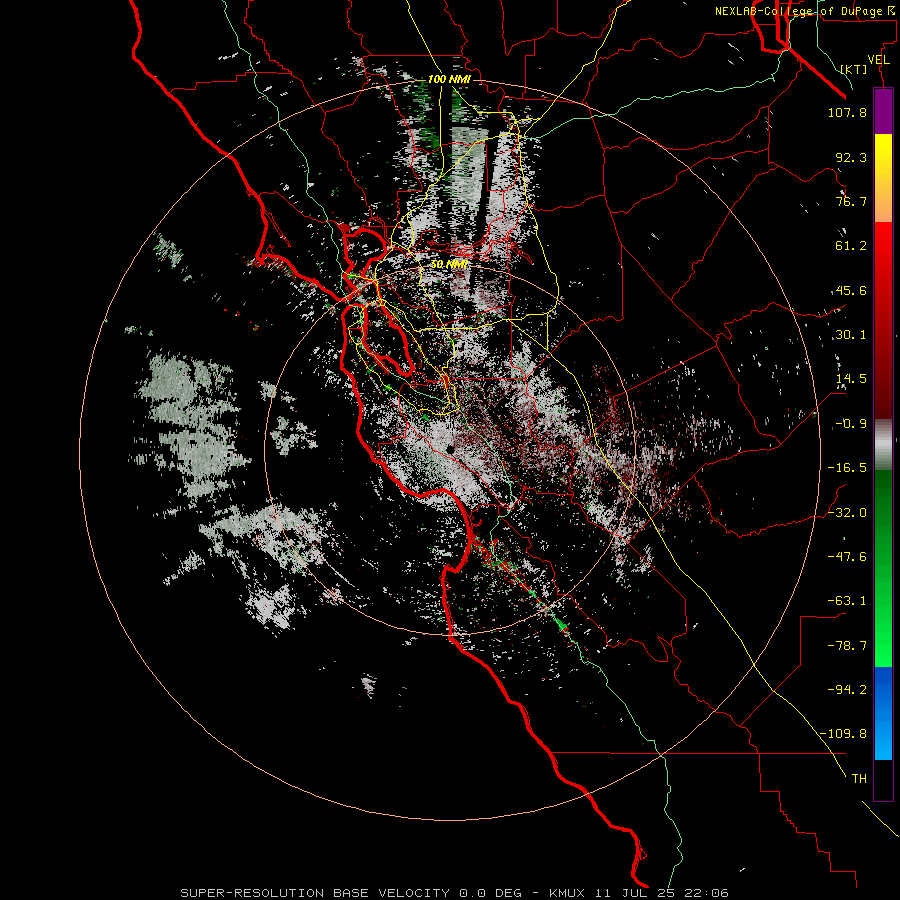This screenshot has height=900, width=900.
Task: Click the -32.0 scale value
Action: 847,513
